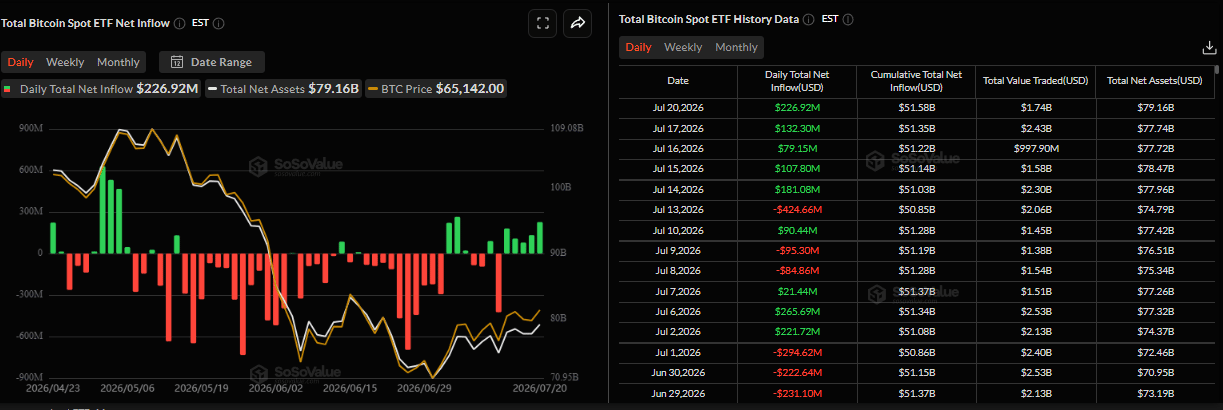Click the -$95.30M outflow value
Screen dimensions: 1223x410
(x=796, y=250)
